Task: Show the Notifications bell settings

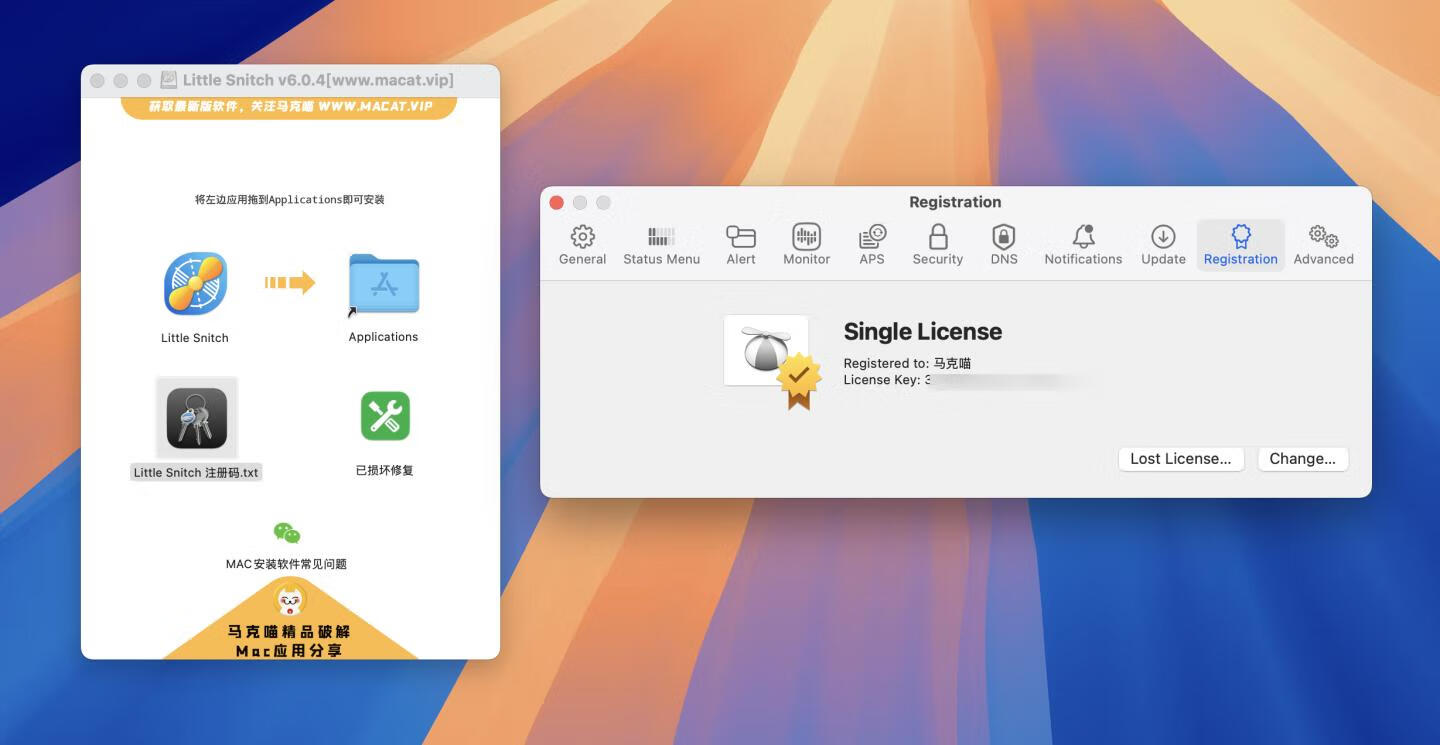Action: point(1083,245)
